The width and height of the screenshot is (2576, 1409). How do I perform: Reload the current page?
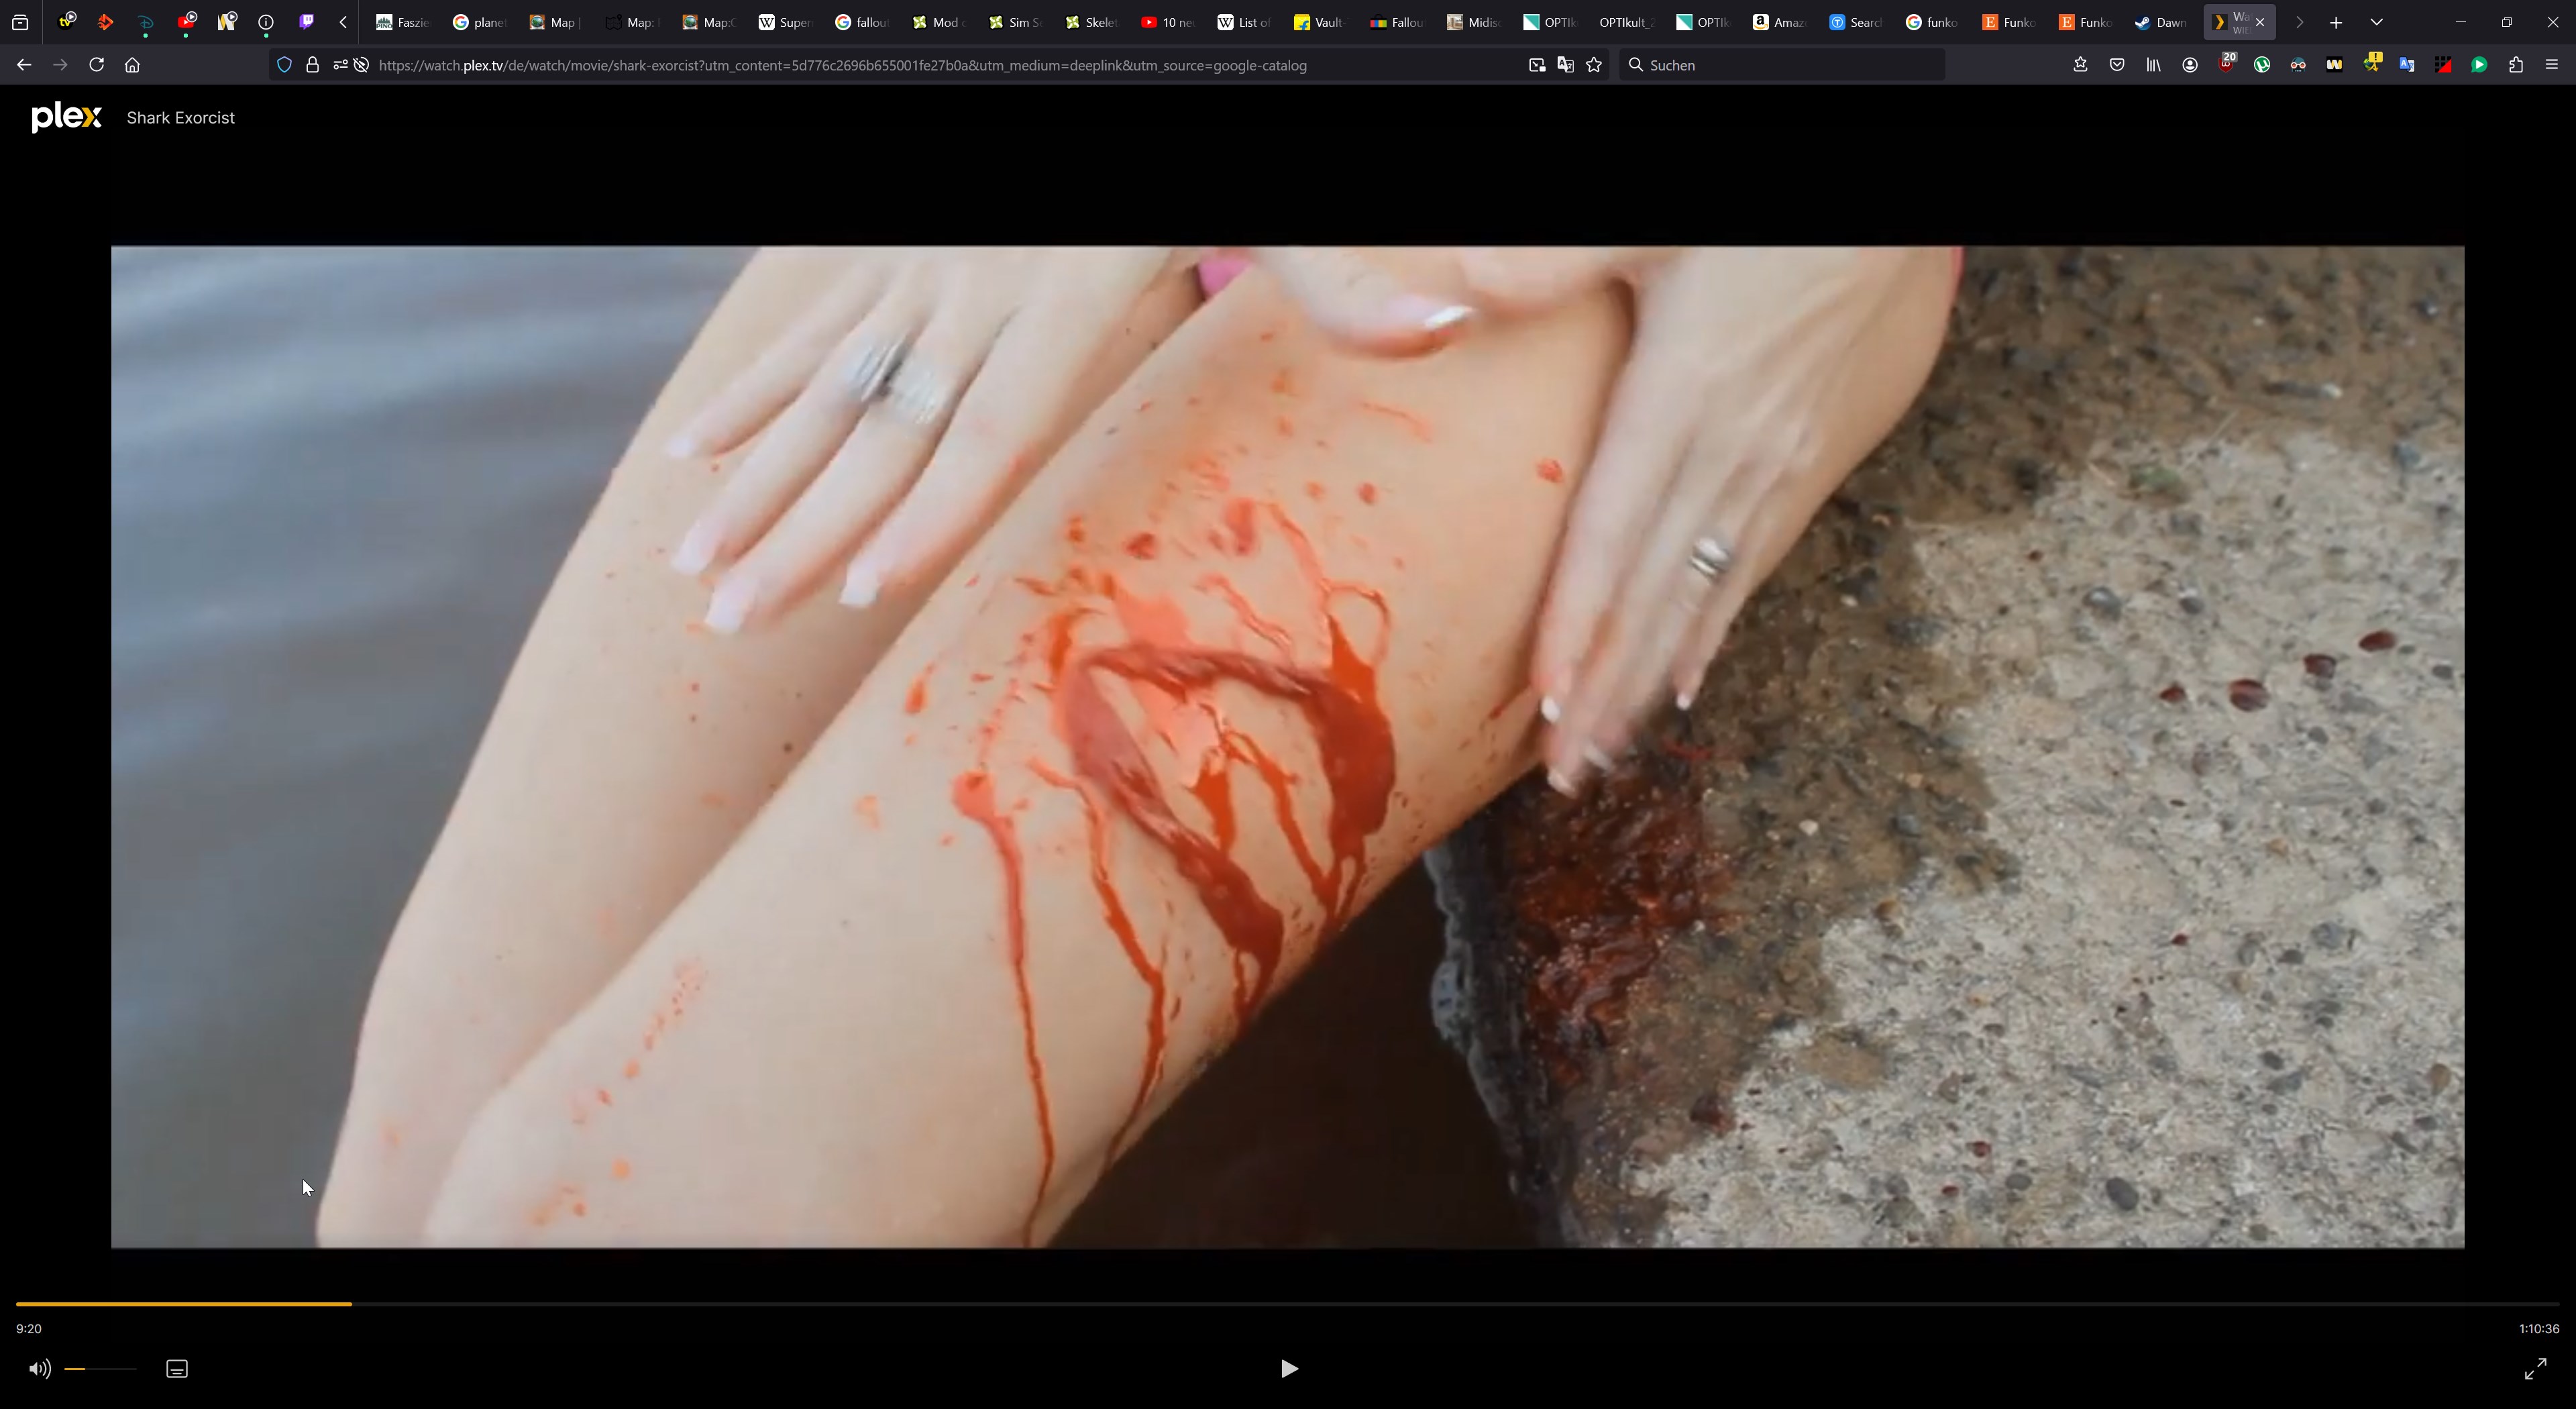(x=96, y=65)
